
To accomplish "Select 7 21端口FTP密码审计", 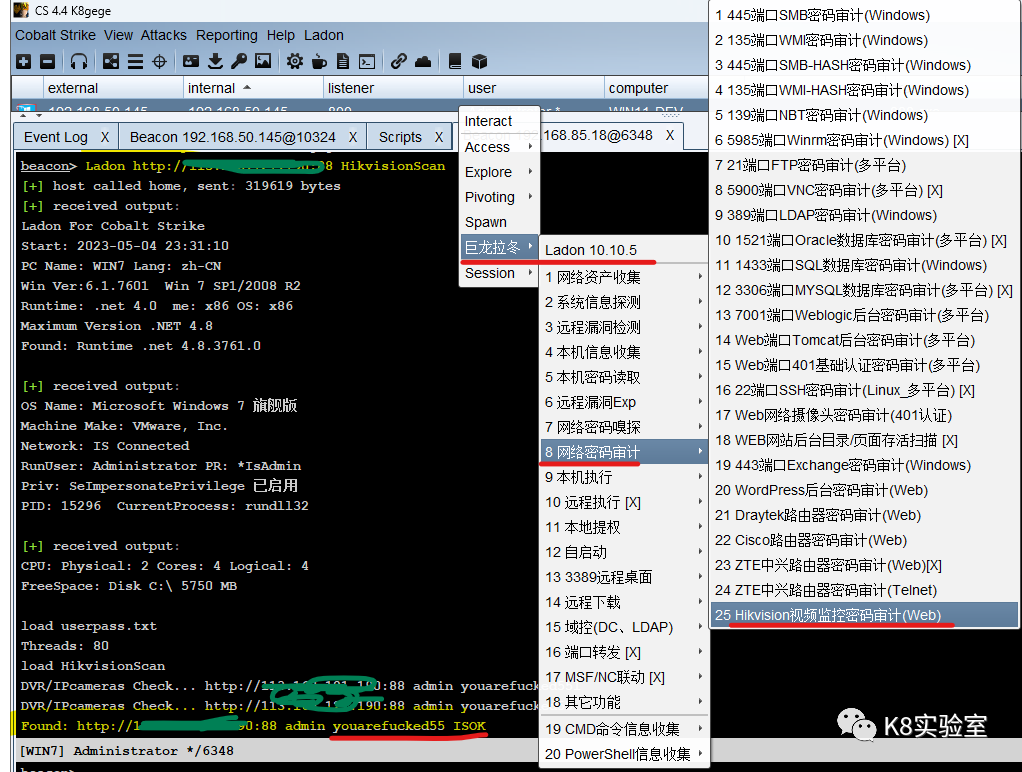I will coord(864,165).
